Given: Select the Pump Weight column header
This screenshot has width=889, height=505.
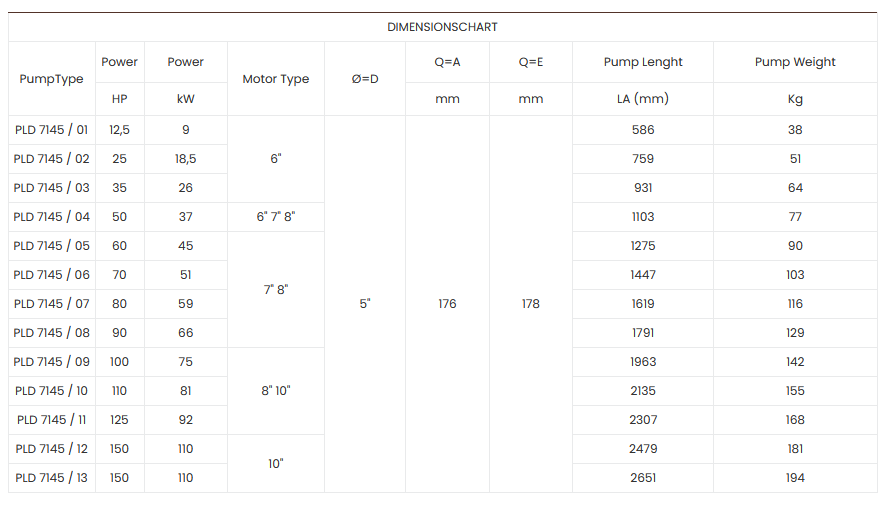Looking at the screenshot, I should [x=795, y=62].
